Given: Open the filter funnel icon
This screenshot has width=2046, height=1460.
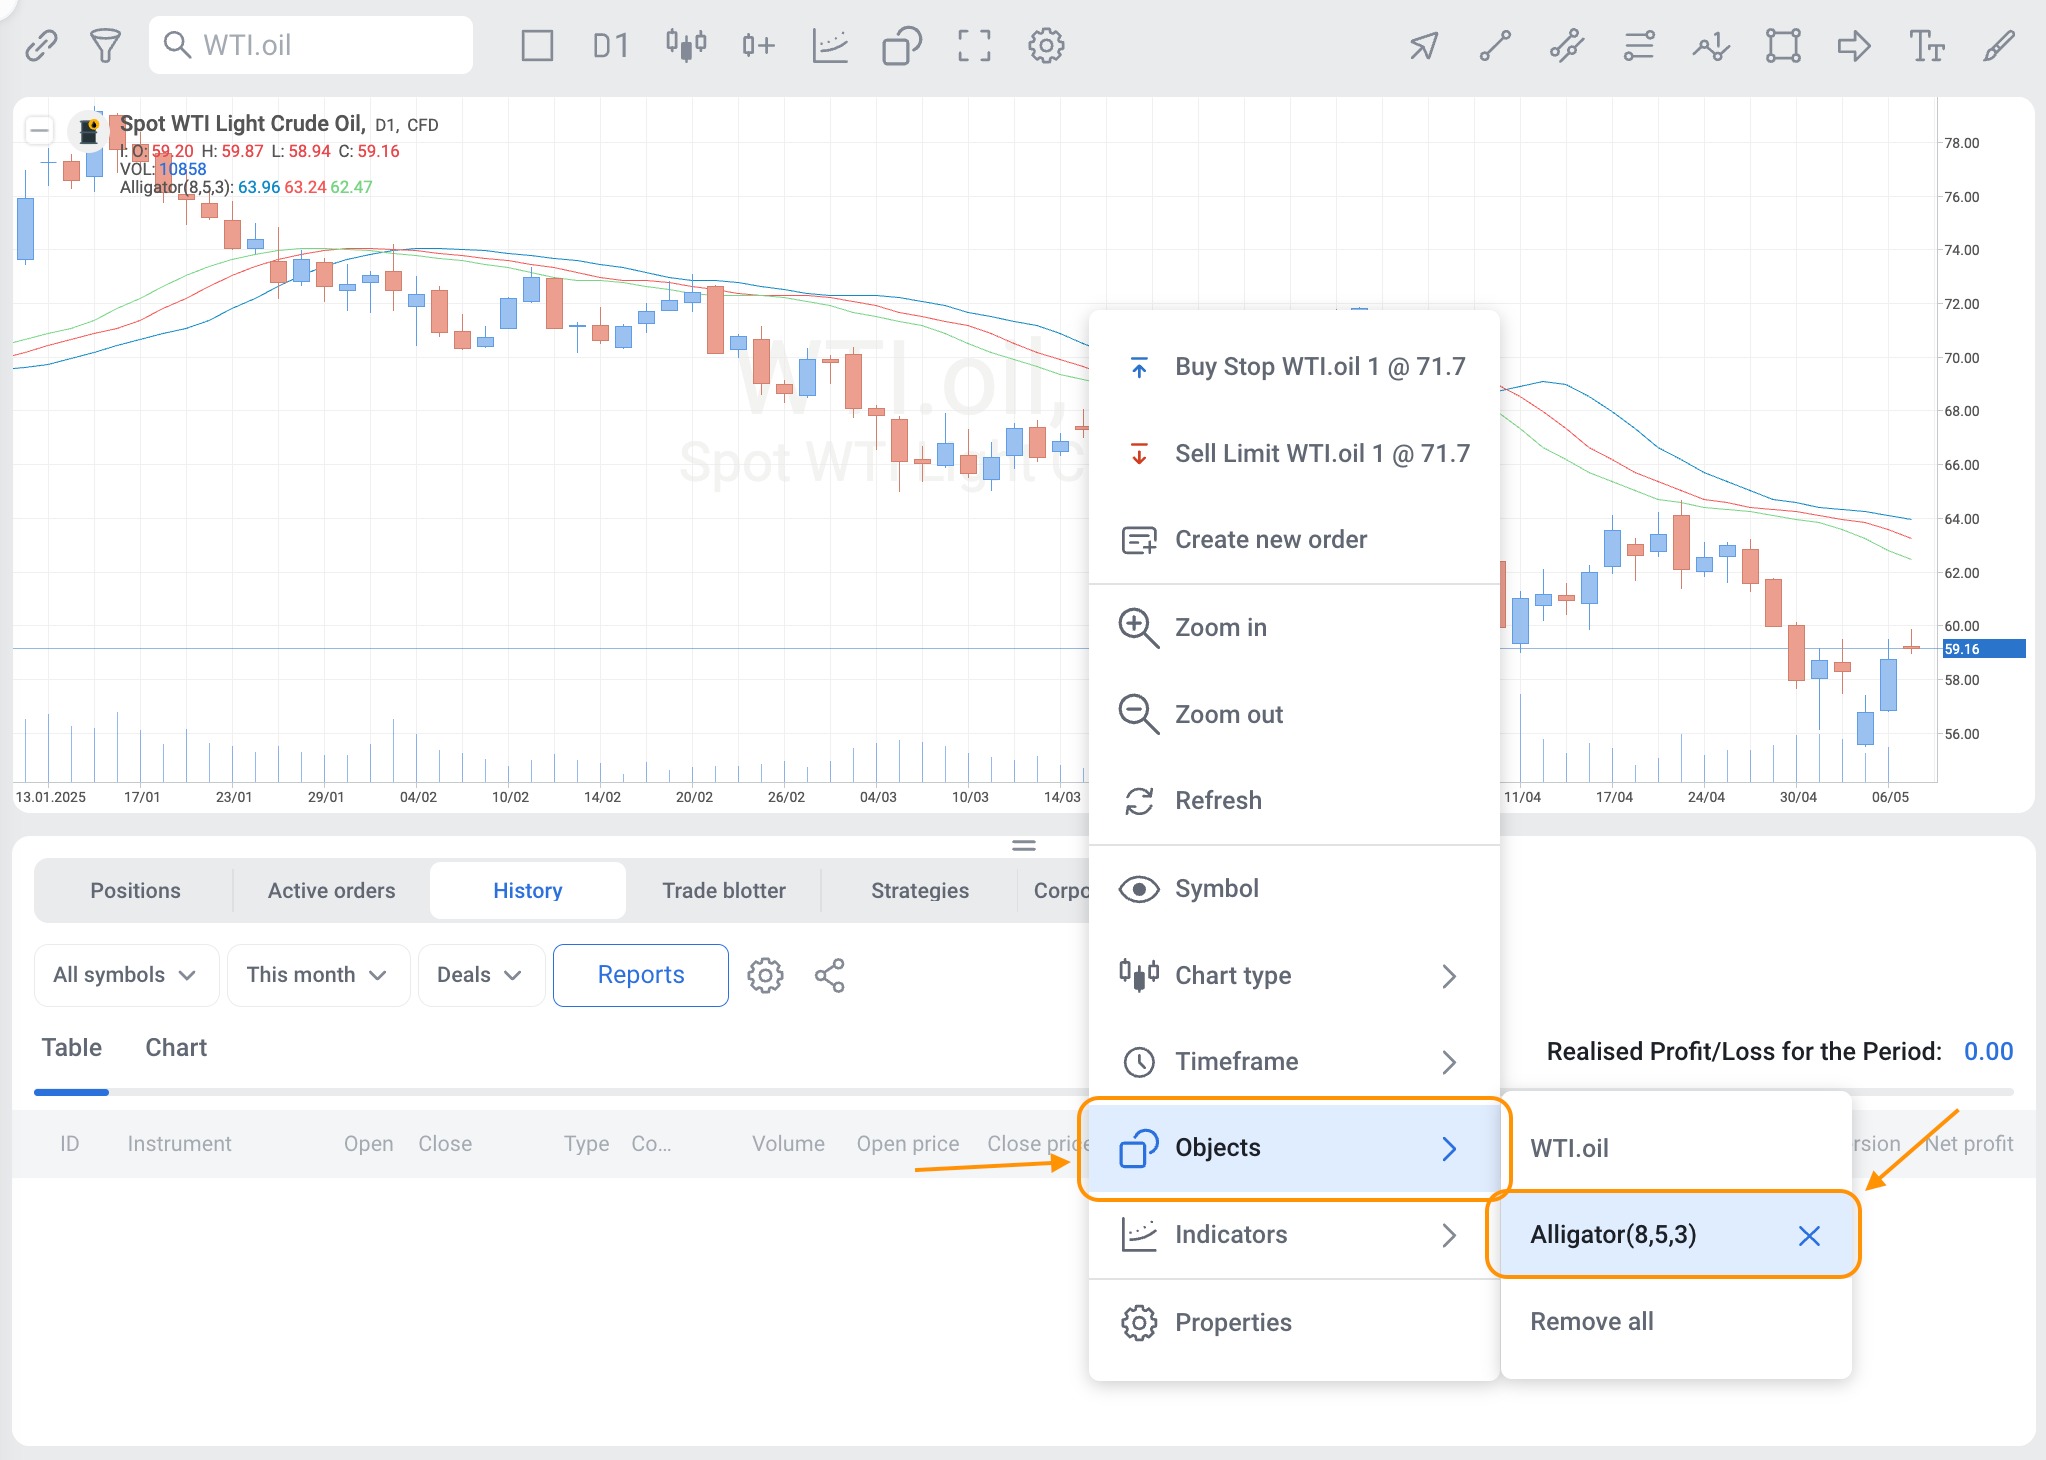Looking at the screenshot, I should tap(105, 45).
